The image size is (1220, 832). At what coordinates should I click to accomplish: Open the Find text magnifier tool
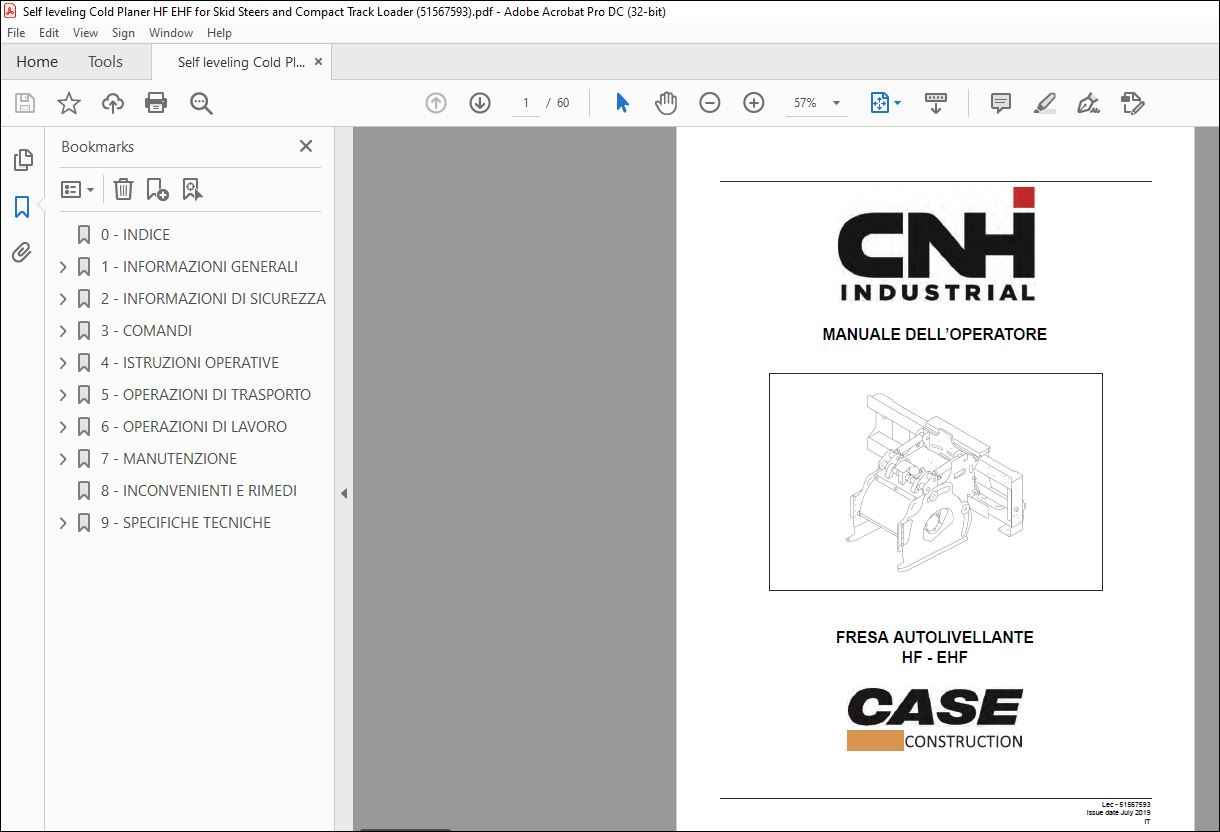[201, 103]
